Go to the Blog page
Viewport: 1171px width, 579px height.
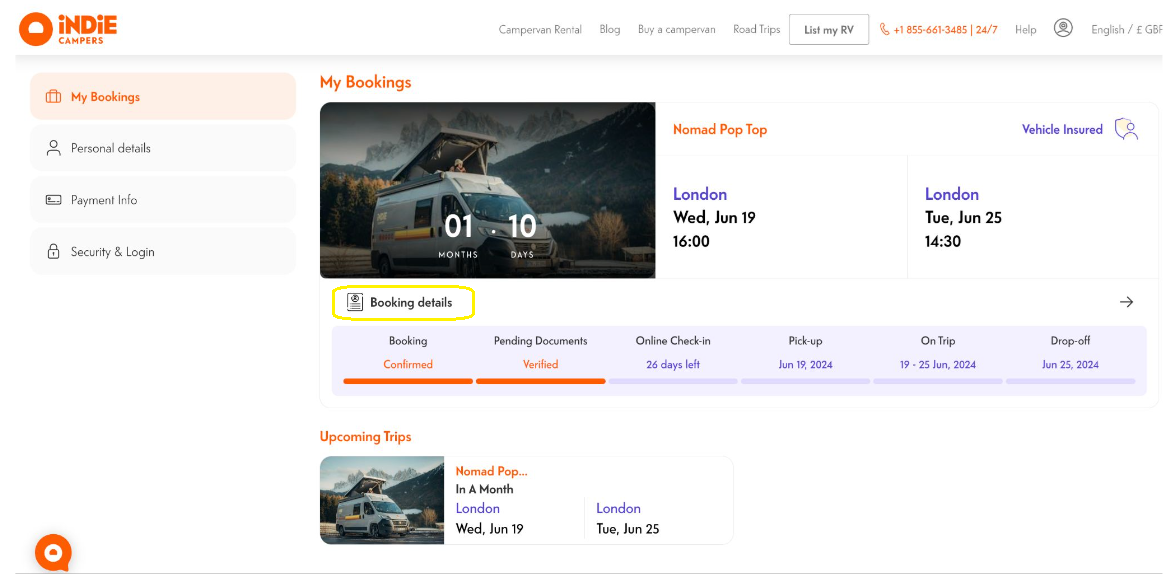(610, 30)
